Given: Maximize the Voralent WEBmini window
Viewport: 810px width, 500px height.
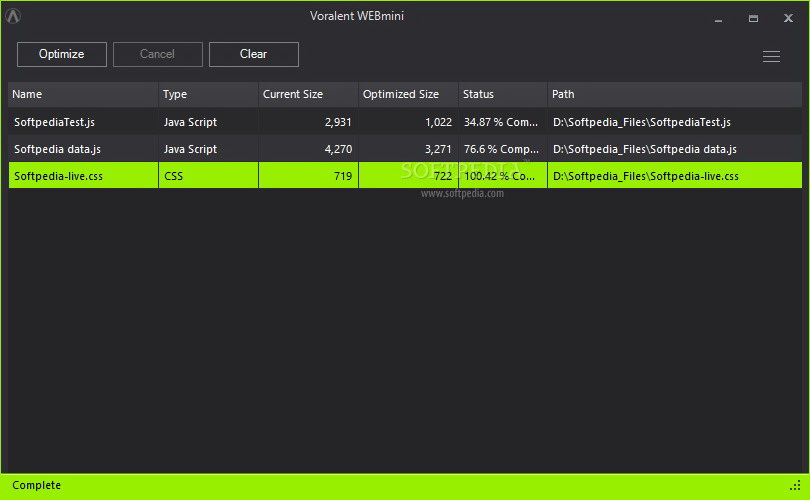Looking at the screenshot, I should click(x=753, y=19).
